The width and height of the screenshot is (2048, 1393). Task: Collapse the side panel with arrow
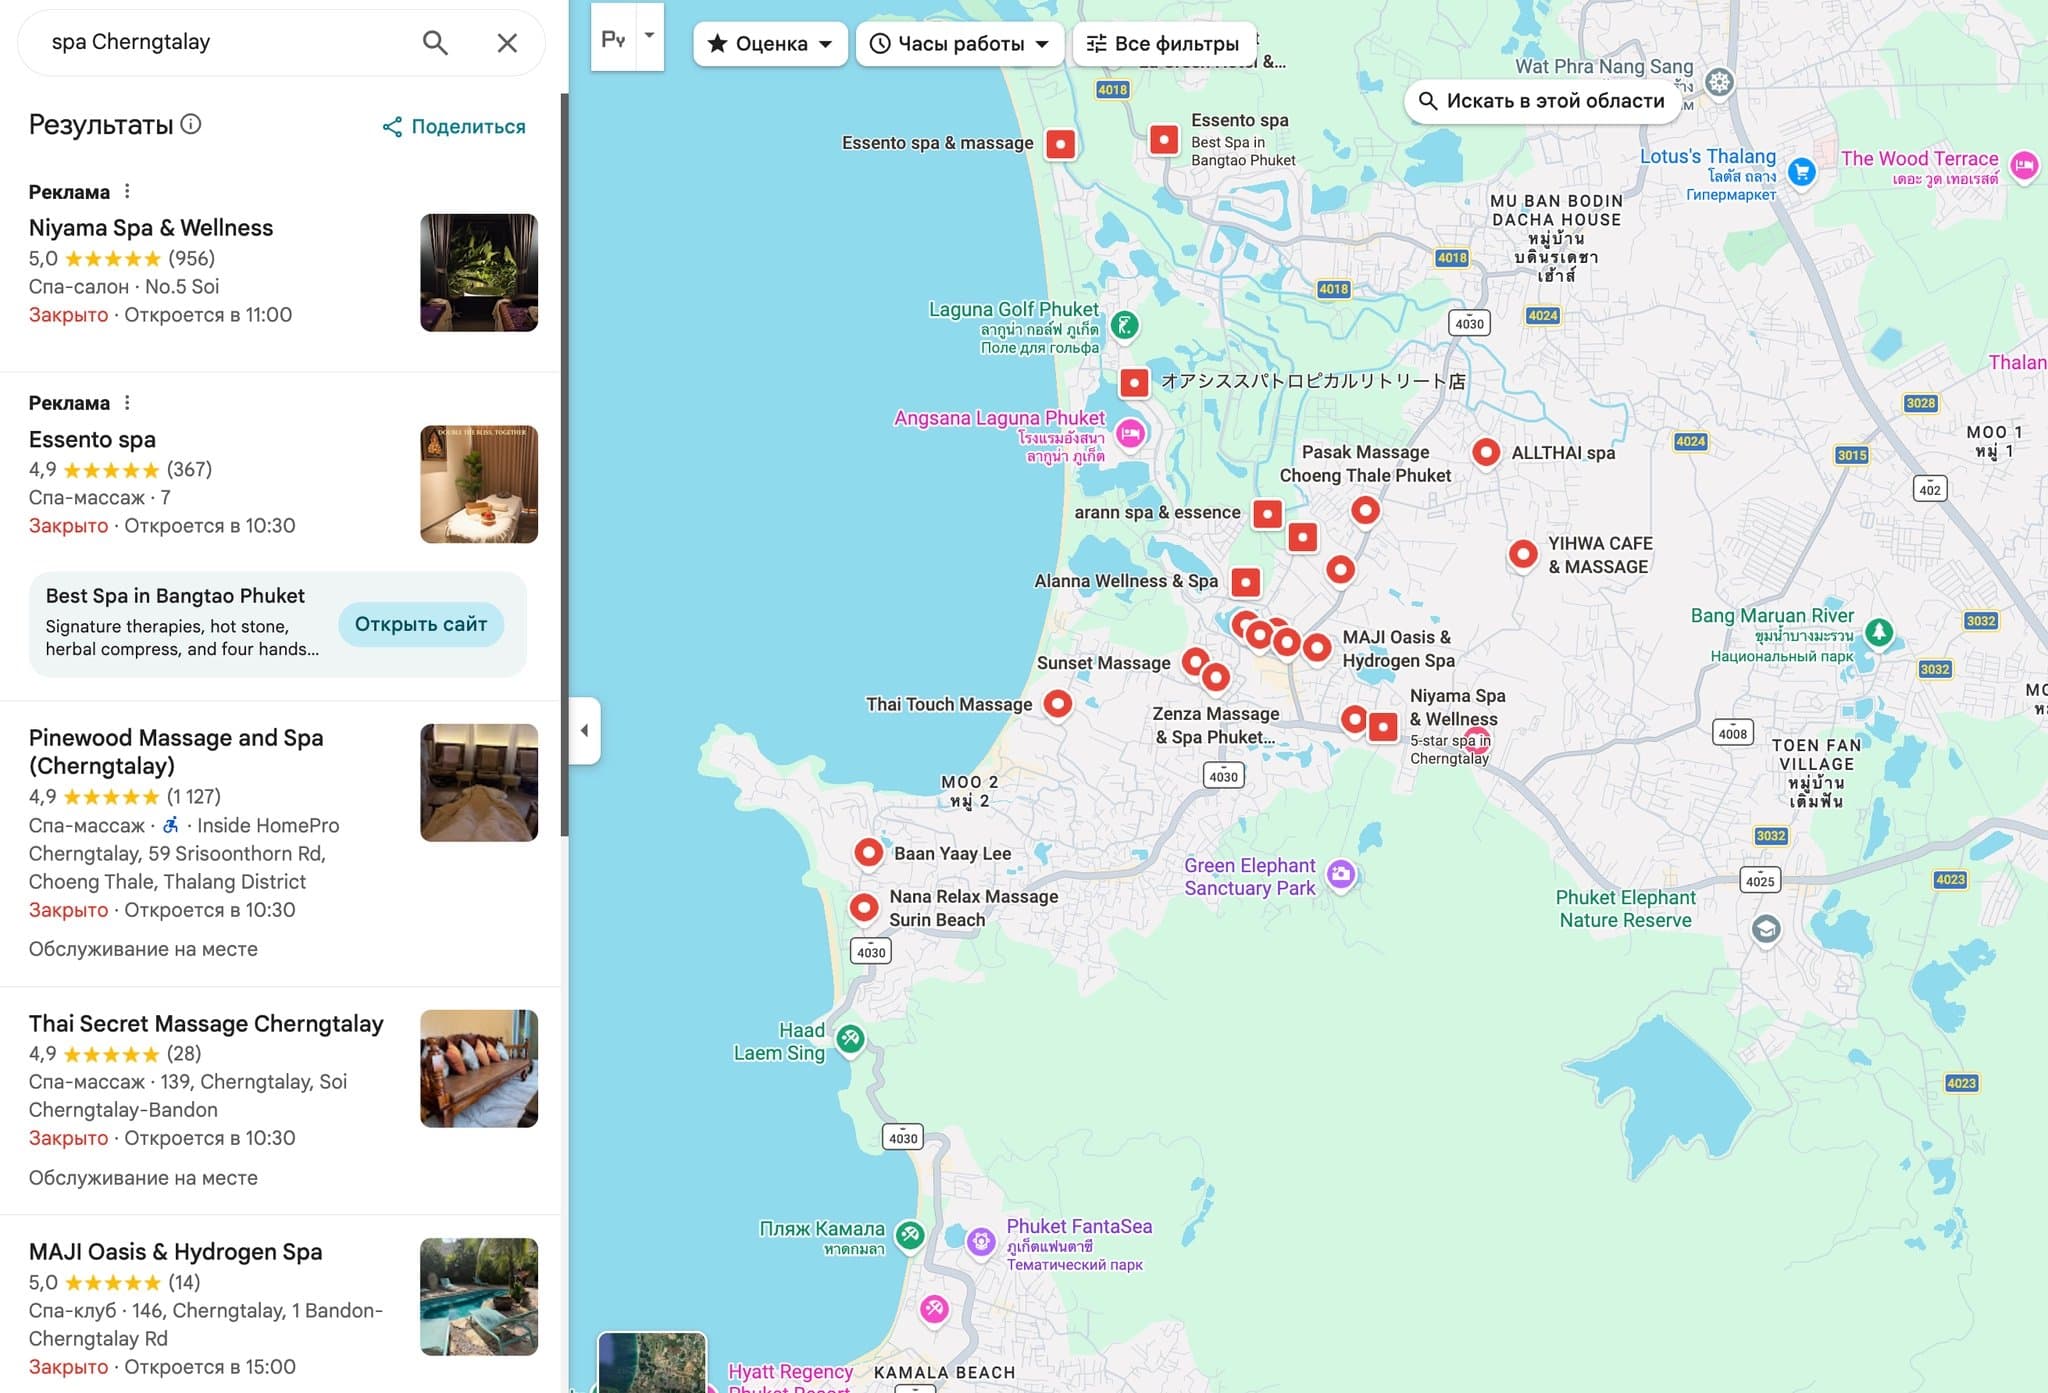585,730
